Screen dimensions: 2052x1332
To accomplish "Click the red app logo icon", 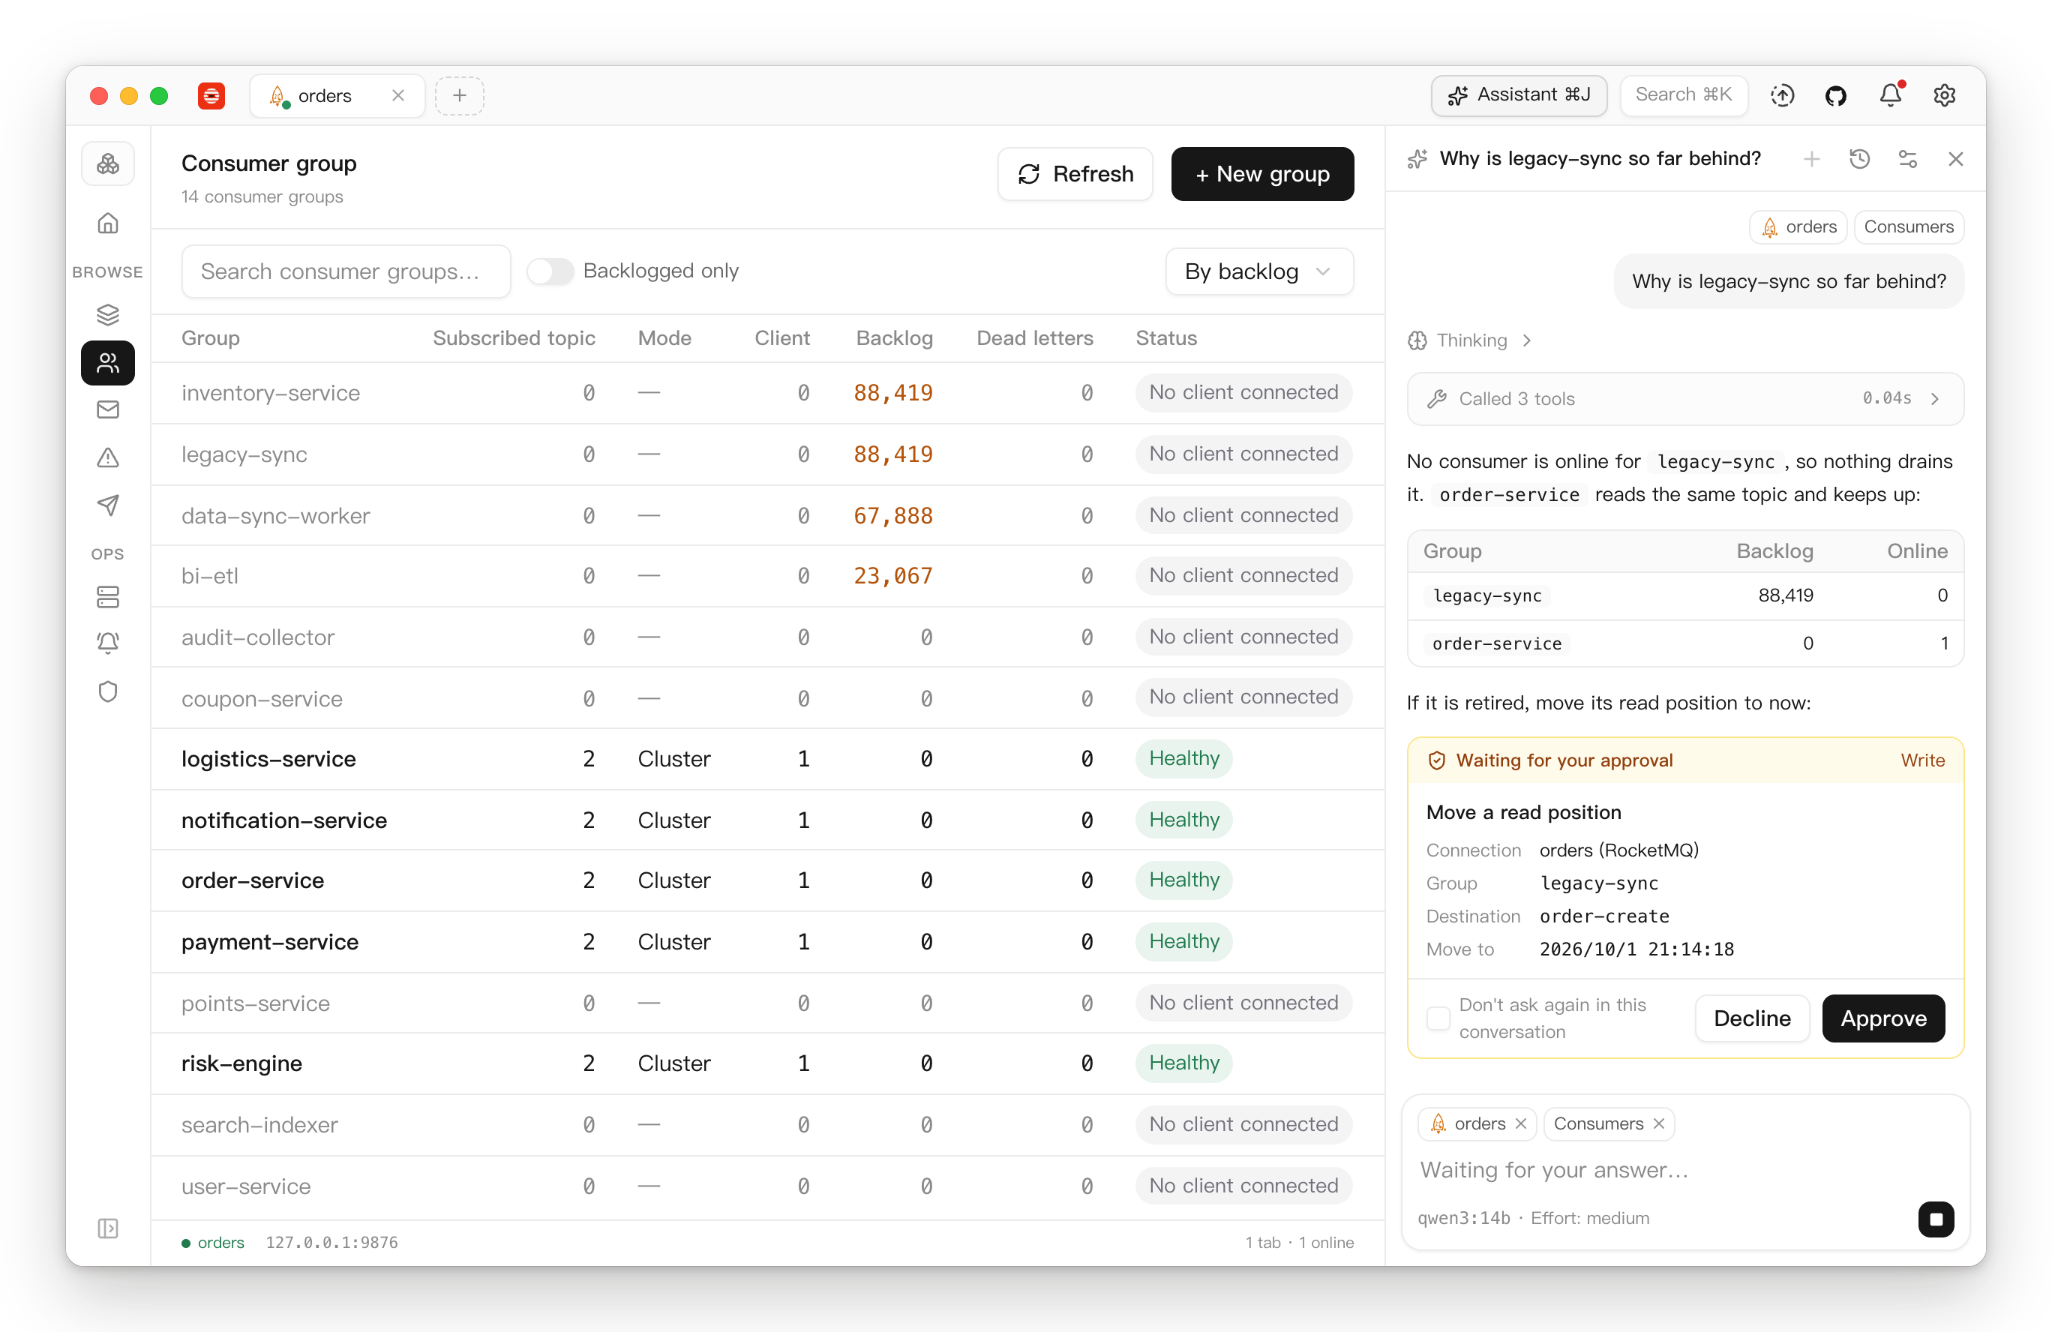I will (211, 96).
